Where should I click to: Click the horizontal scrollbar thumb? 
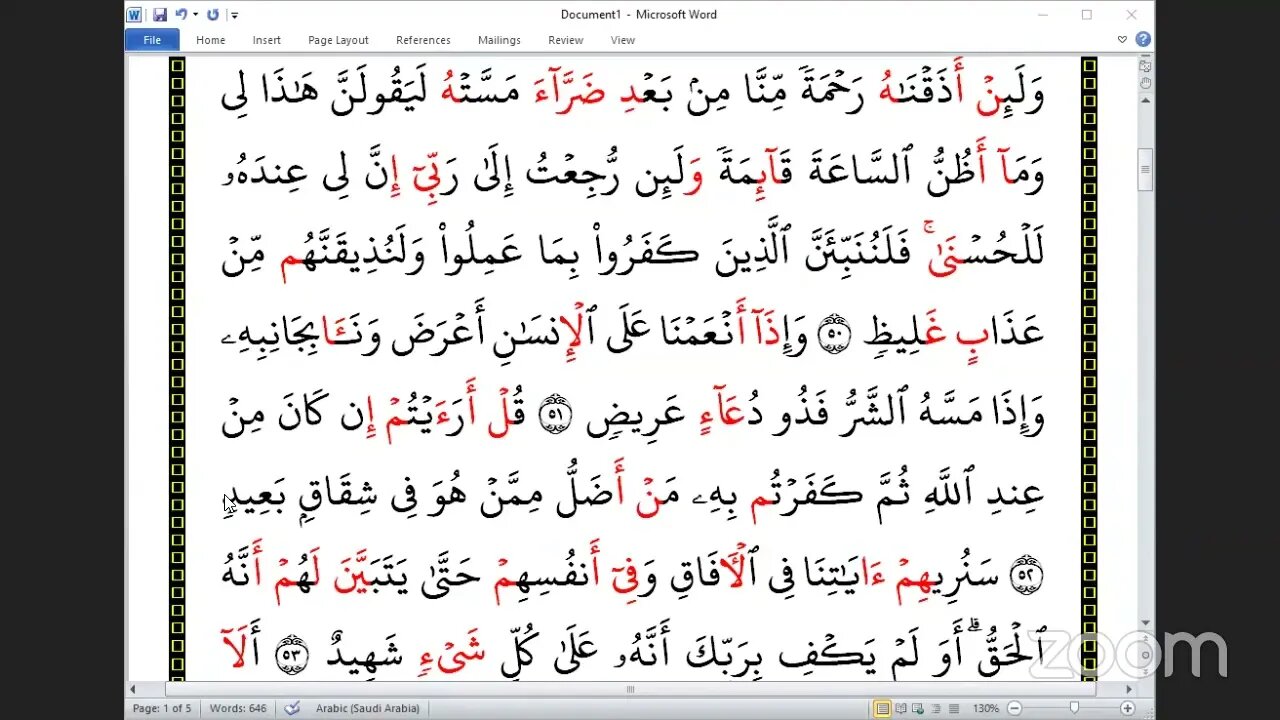(630, 689)
